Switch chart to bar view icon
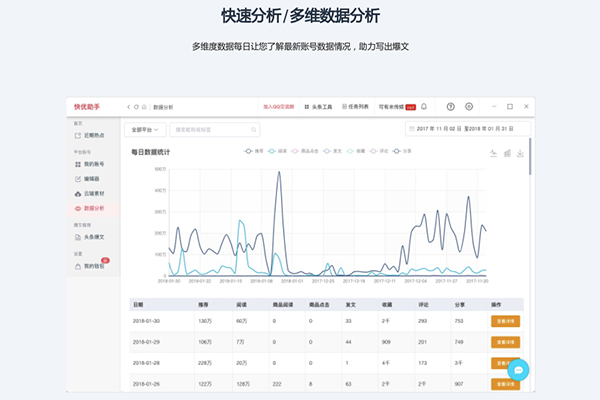Image resolution: width=600 pixels, height=400 pixels. 507,154
